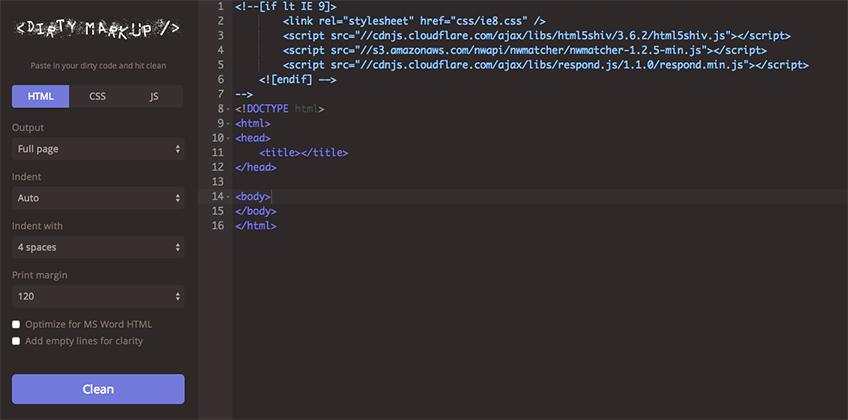This screenshot has width=848, height=420.
Task: Click the closing </body> tag on line 15
Action: [256, 211]
